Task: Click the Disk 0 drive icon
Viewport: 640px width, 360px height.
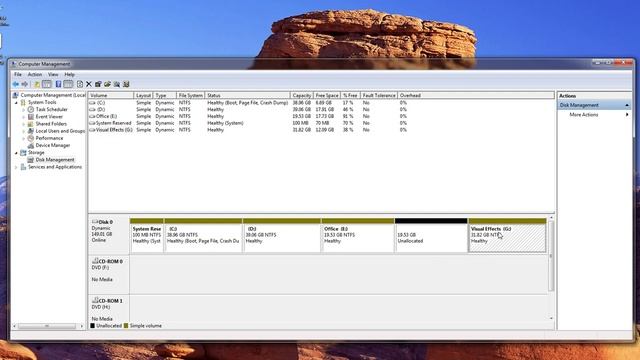Action: tap(95, 222)
